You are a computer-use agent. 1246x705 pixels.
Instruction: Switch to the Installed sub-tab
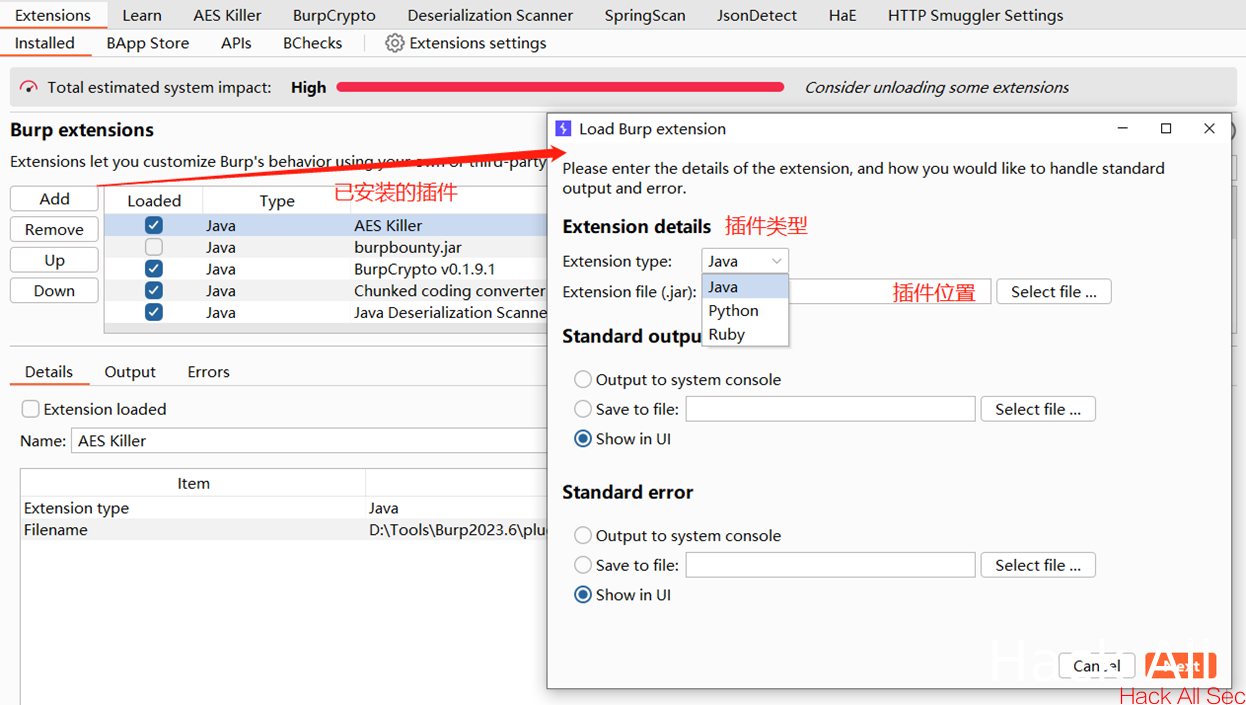click(x=45, y=43)
